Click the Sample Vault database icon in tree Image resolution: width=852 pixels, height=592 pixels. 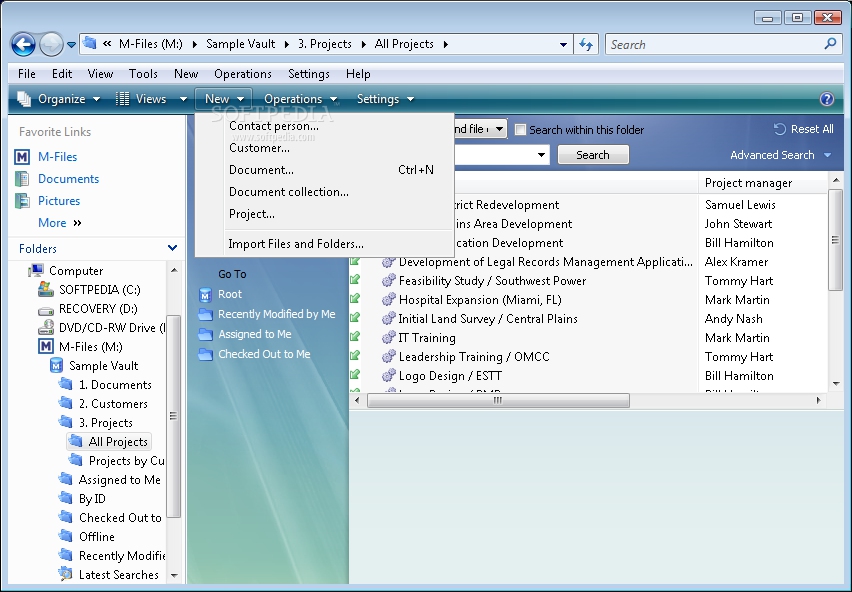pos(56,366)
